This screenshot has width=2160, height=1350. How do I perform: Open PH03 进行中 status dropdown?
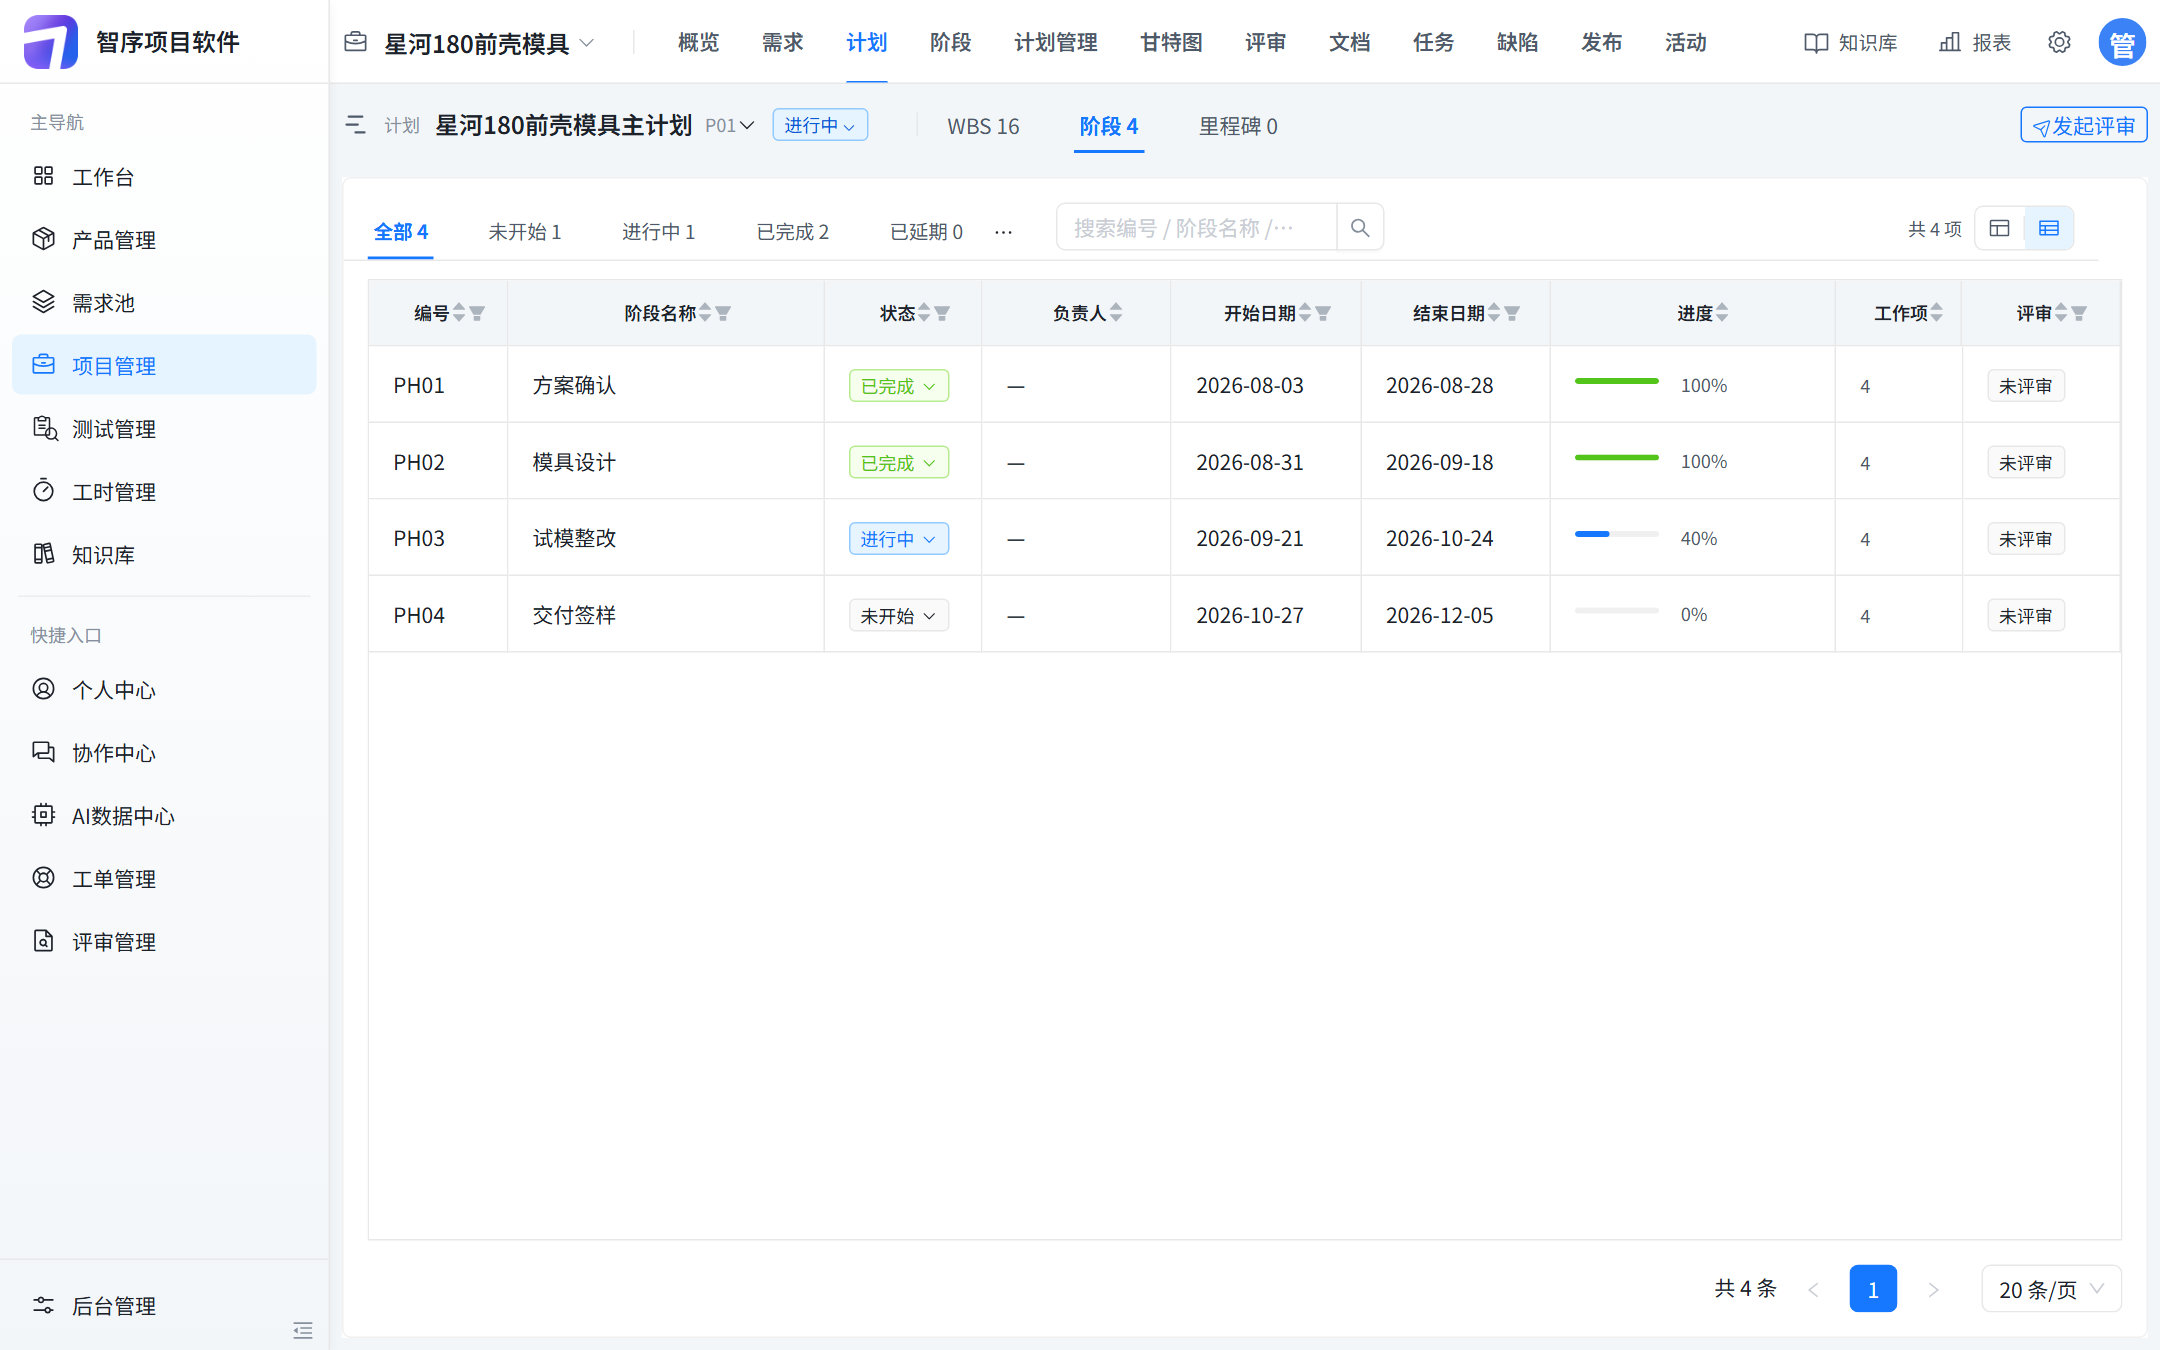(899, 539)
